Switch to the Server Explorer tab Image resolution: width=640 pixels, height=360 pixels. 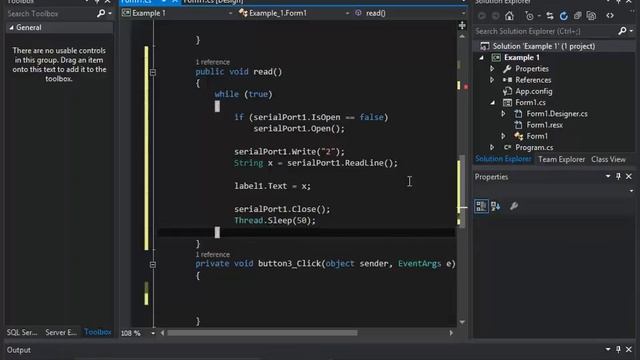[61, 332]
